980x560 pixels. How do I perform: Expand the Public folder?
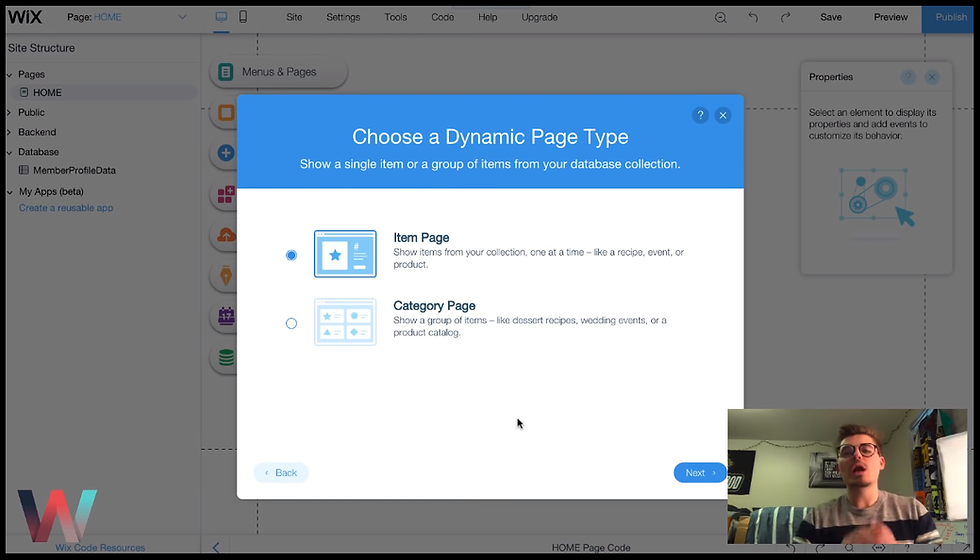click(x=9, y=112)
